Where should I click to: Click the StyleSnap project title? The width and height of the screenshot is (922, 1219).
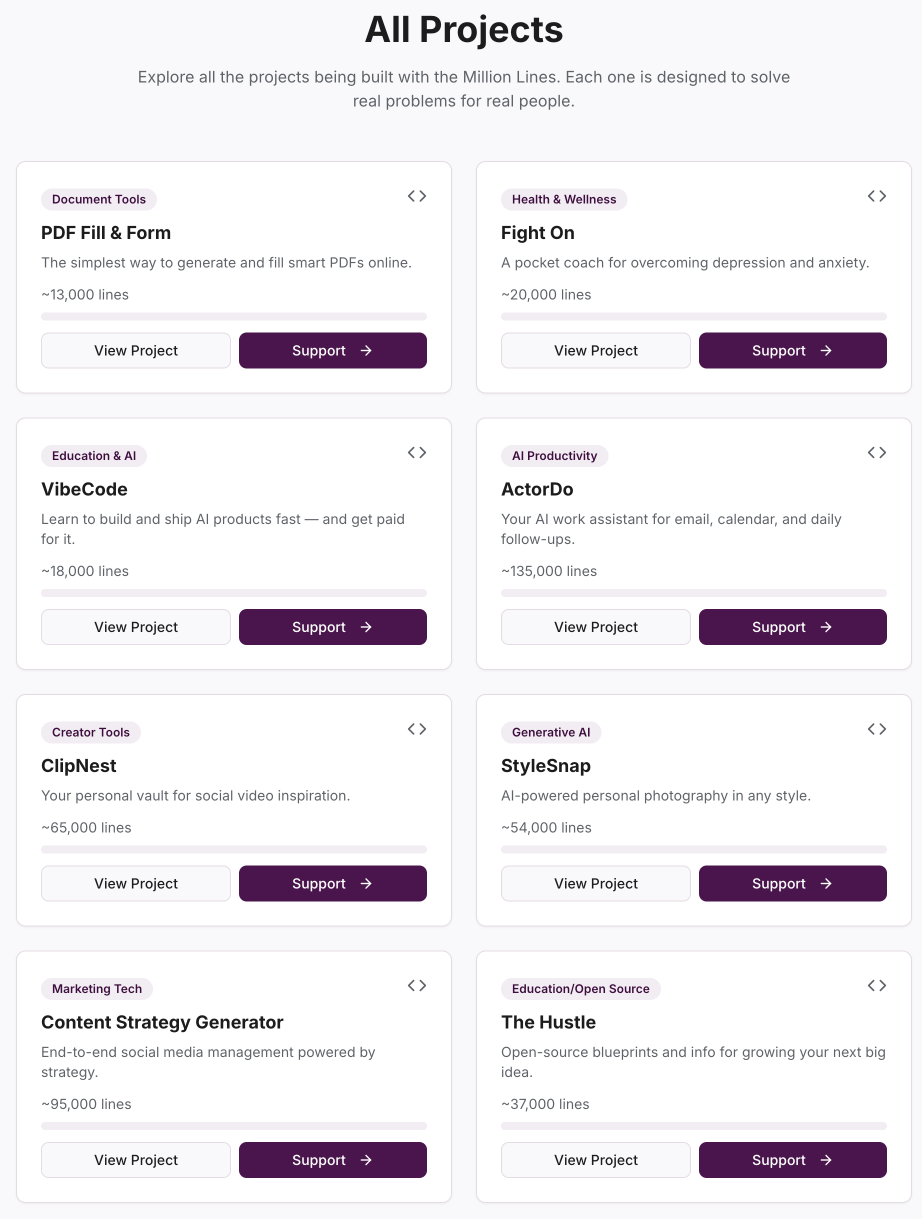(x=546, y=766)
